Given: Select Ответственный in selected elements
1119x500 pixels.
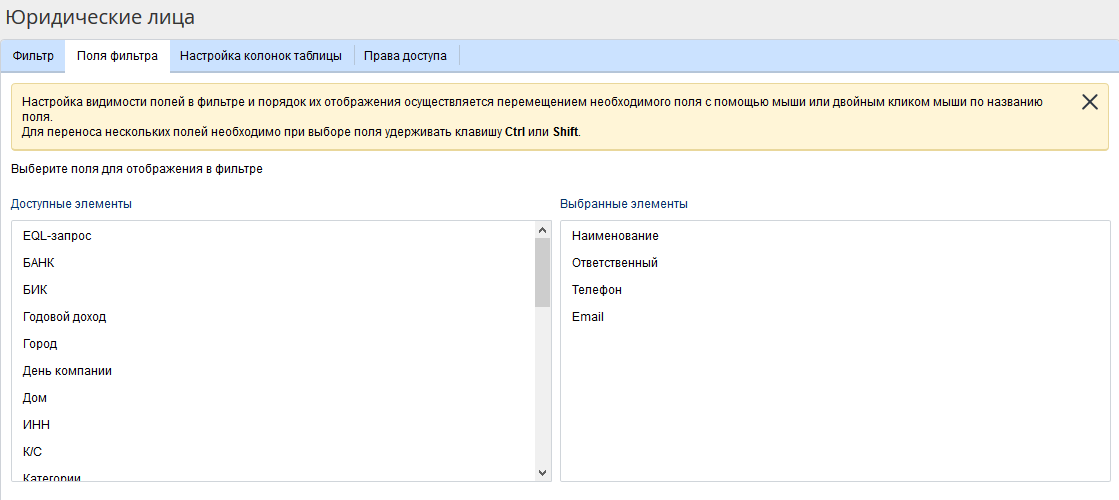Looking at the screenshot, I should click(x=614, y=263).
